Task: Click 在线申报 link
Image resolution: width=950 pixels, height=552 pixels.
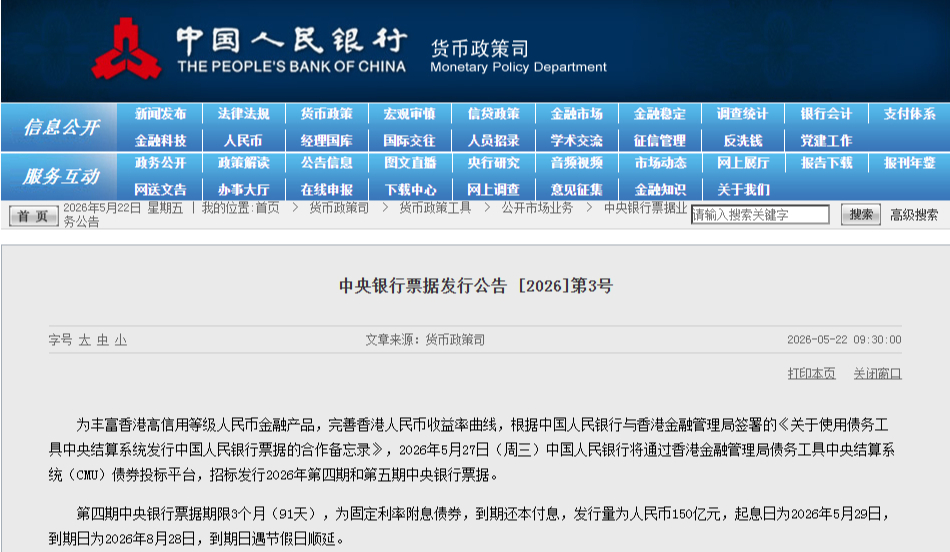Action: coord(327,190)
